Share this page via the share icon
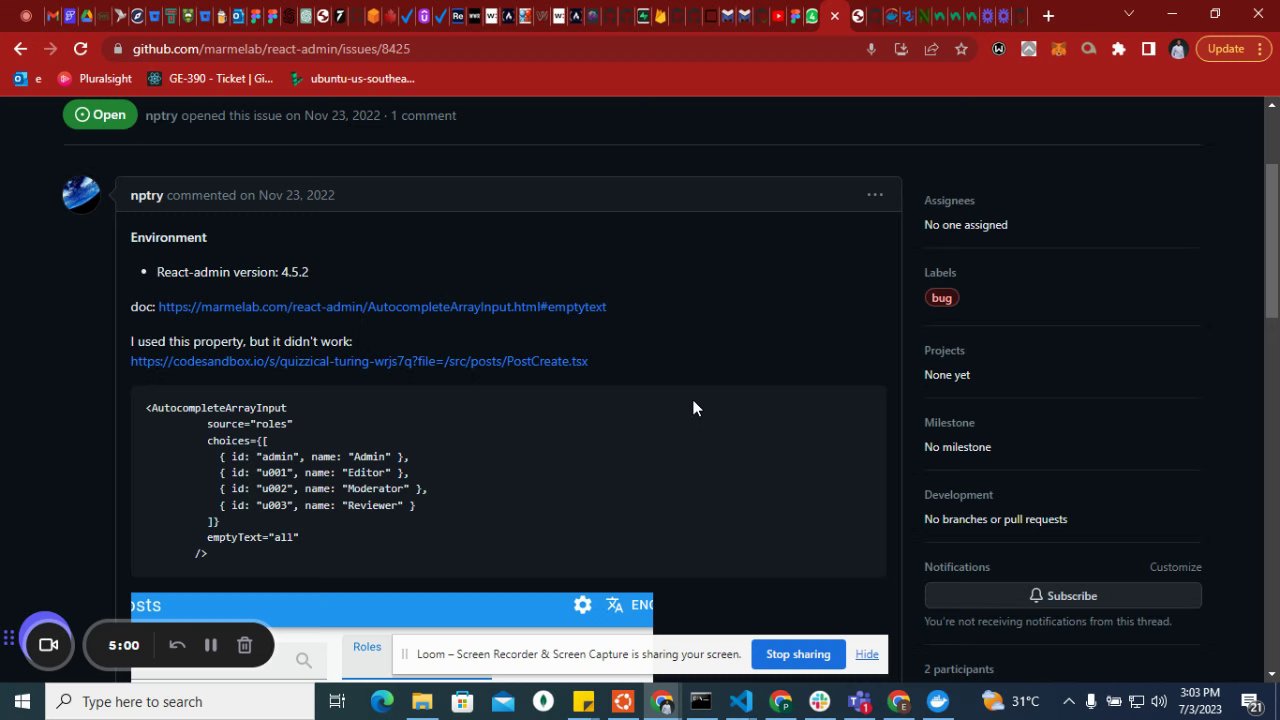1280x720 pixels. 931,49
